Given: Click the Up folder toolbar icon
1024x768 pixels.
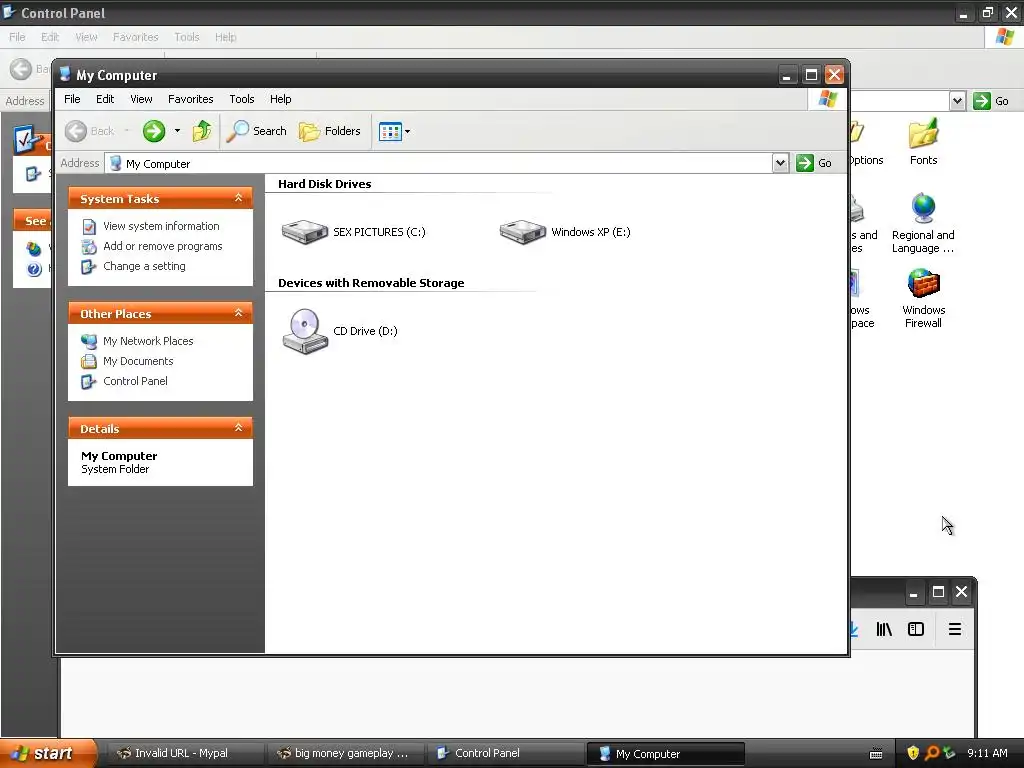Looking at the screenshot, I should (202, 131).
